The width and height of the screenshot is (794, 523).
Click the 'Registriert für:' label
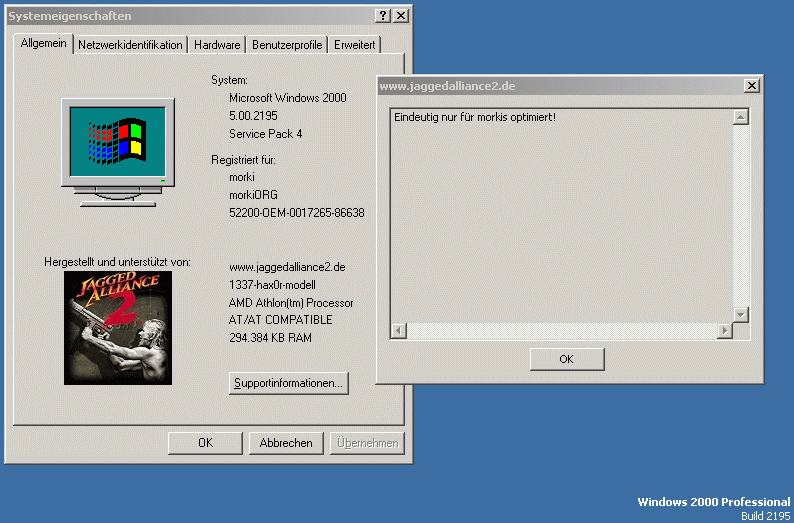click(x=244, y=160)
